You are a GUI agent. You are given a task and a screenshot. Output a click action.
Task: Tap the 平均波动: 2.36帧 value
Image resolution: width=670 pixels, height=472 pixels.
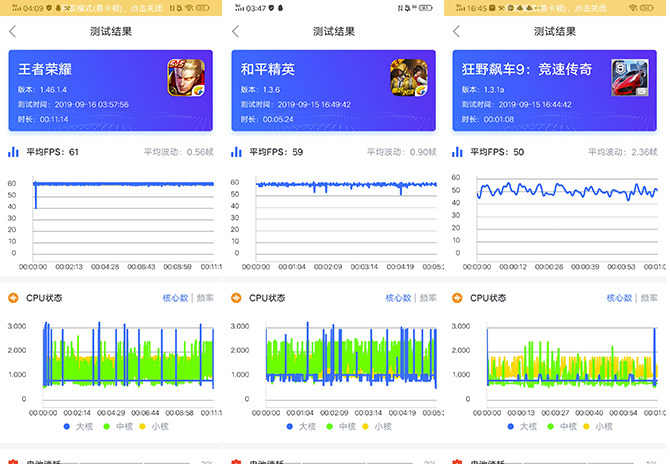pos(623,152)
